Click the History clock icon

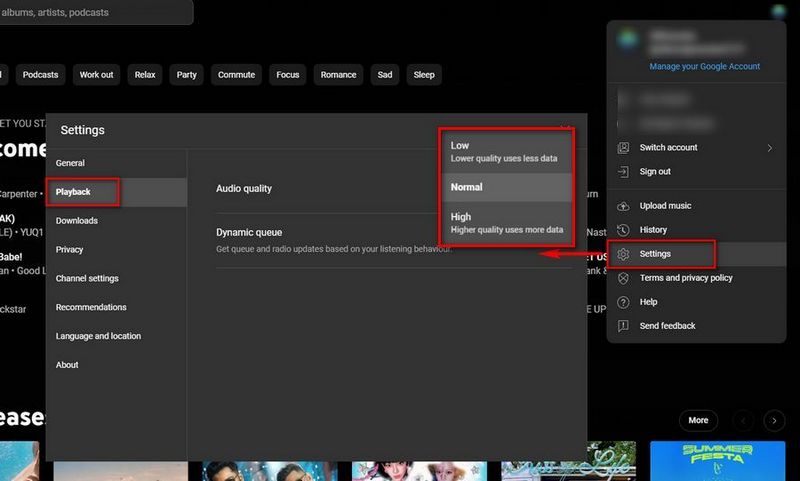click(x=624, y=230)
